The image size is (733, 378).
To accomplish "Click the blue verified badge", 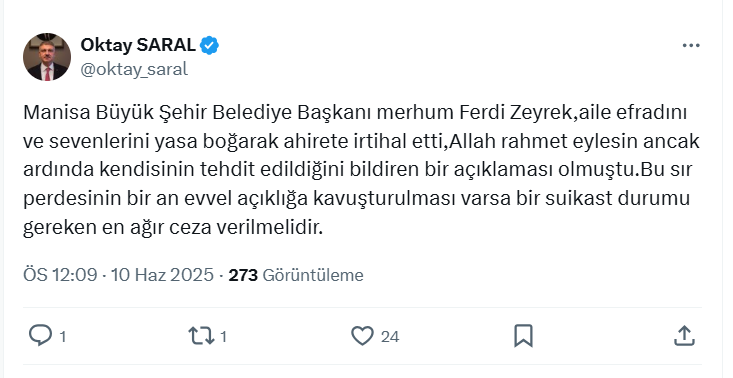I will (x=209, y=45).
